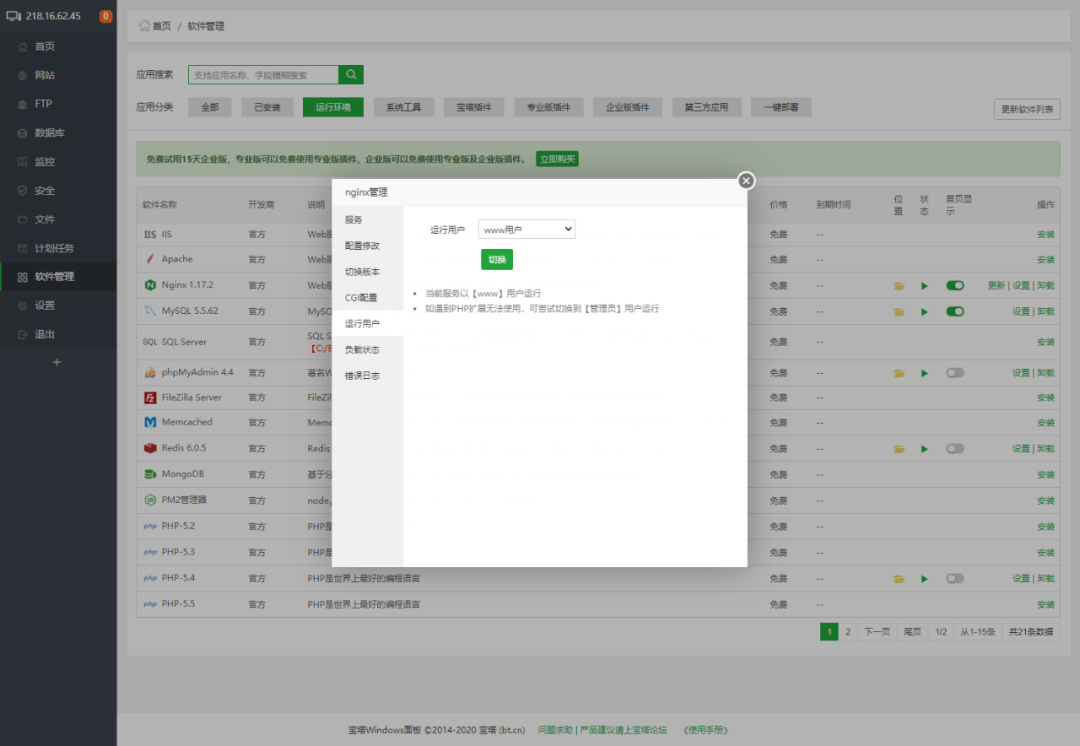This screenshot has width=1080, height=746.
Task: Click the application search input field
Action: (263, 75)
